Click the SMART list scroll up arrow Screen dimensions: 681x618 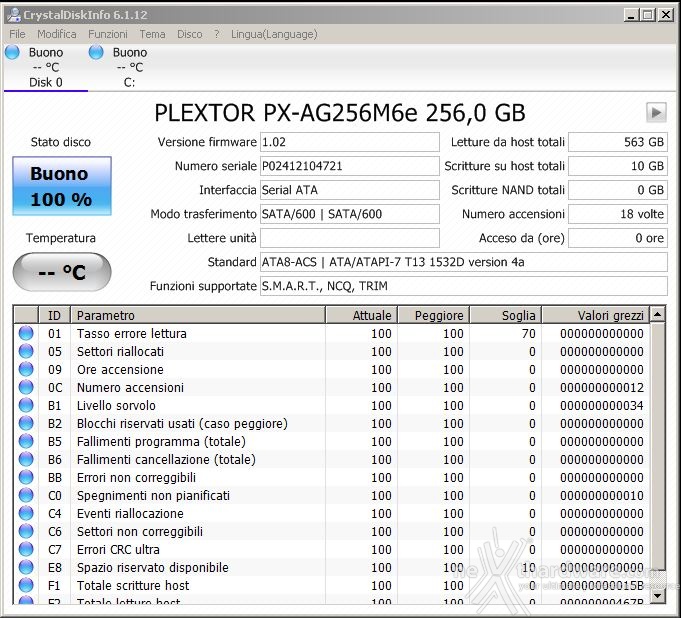point(658,314)
